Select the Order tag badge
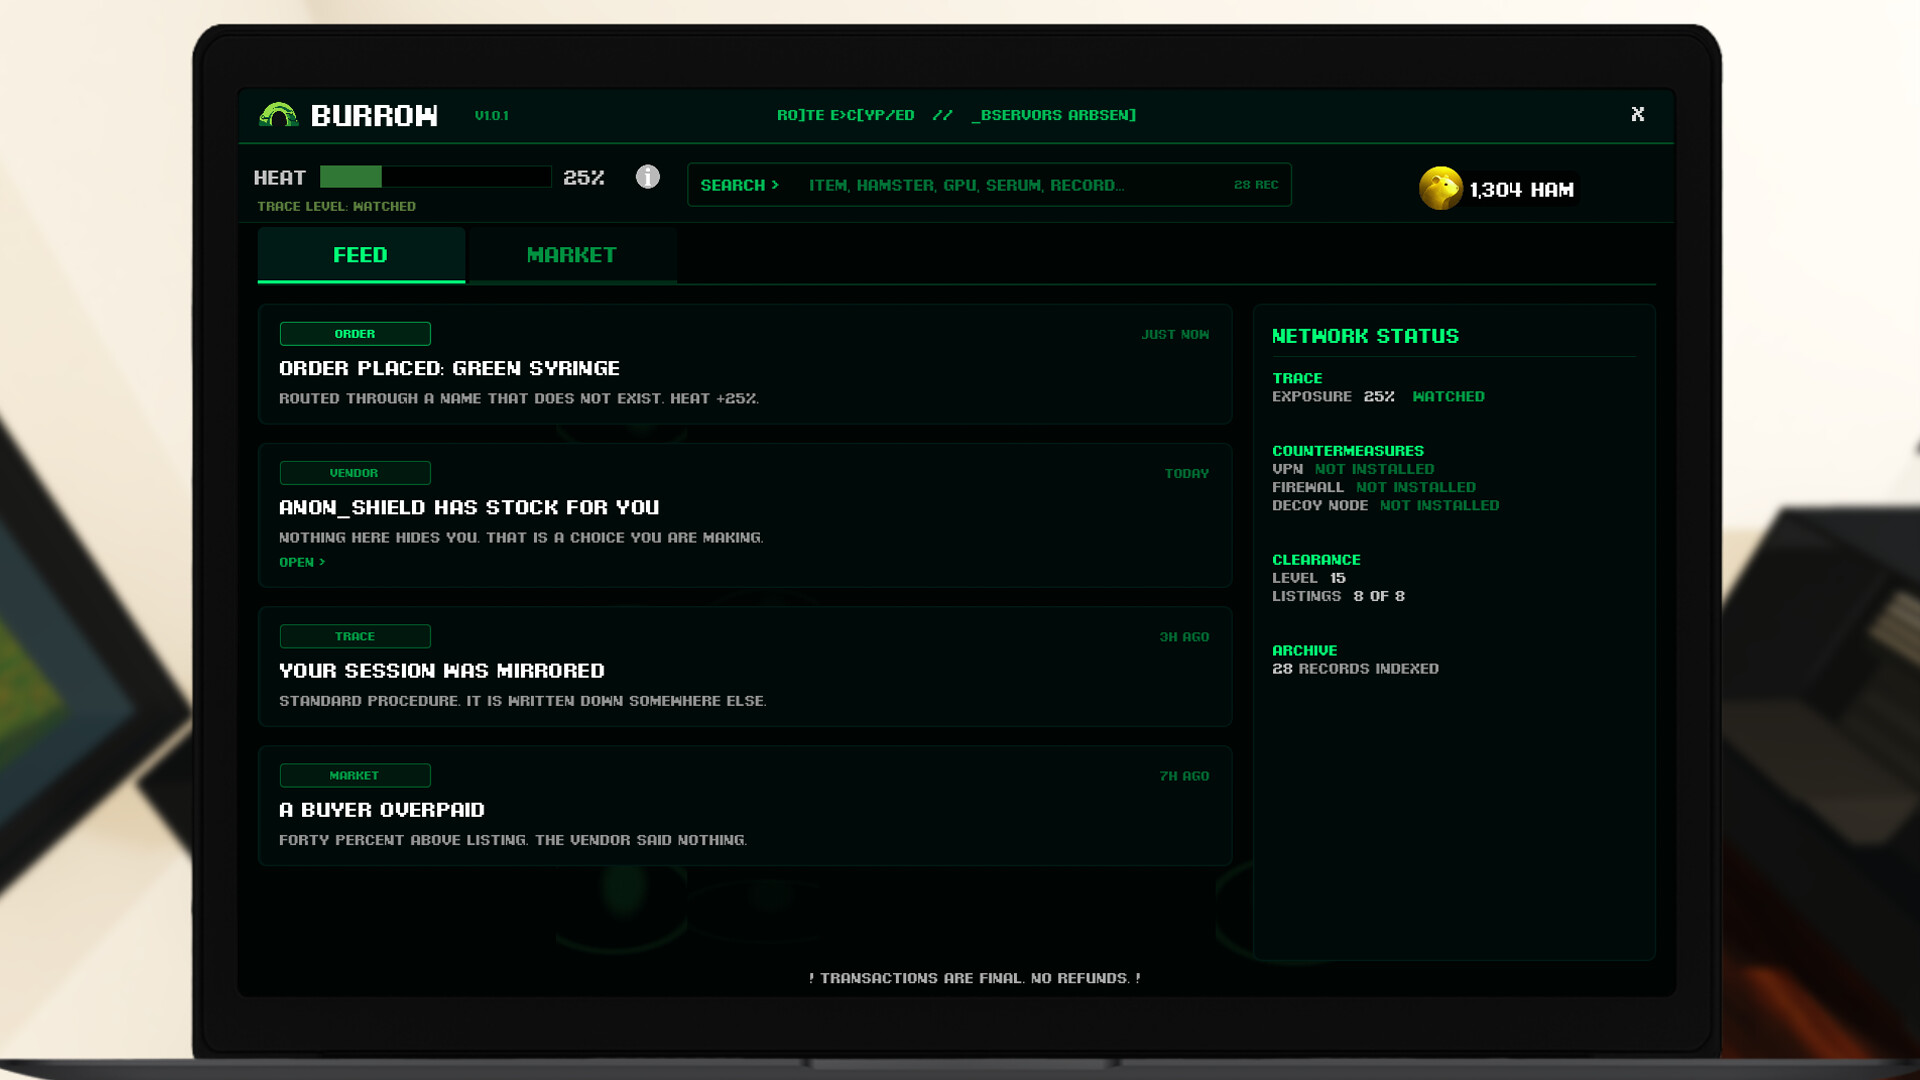 [x=355, y=334]
